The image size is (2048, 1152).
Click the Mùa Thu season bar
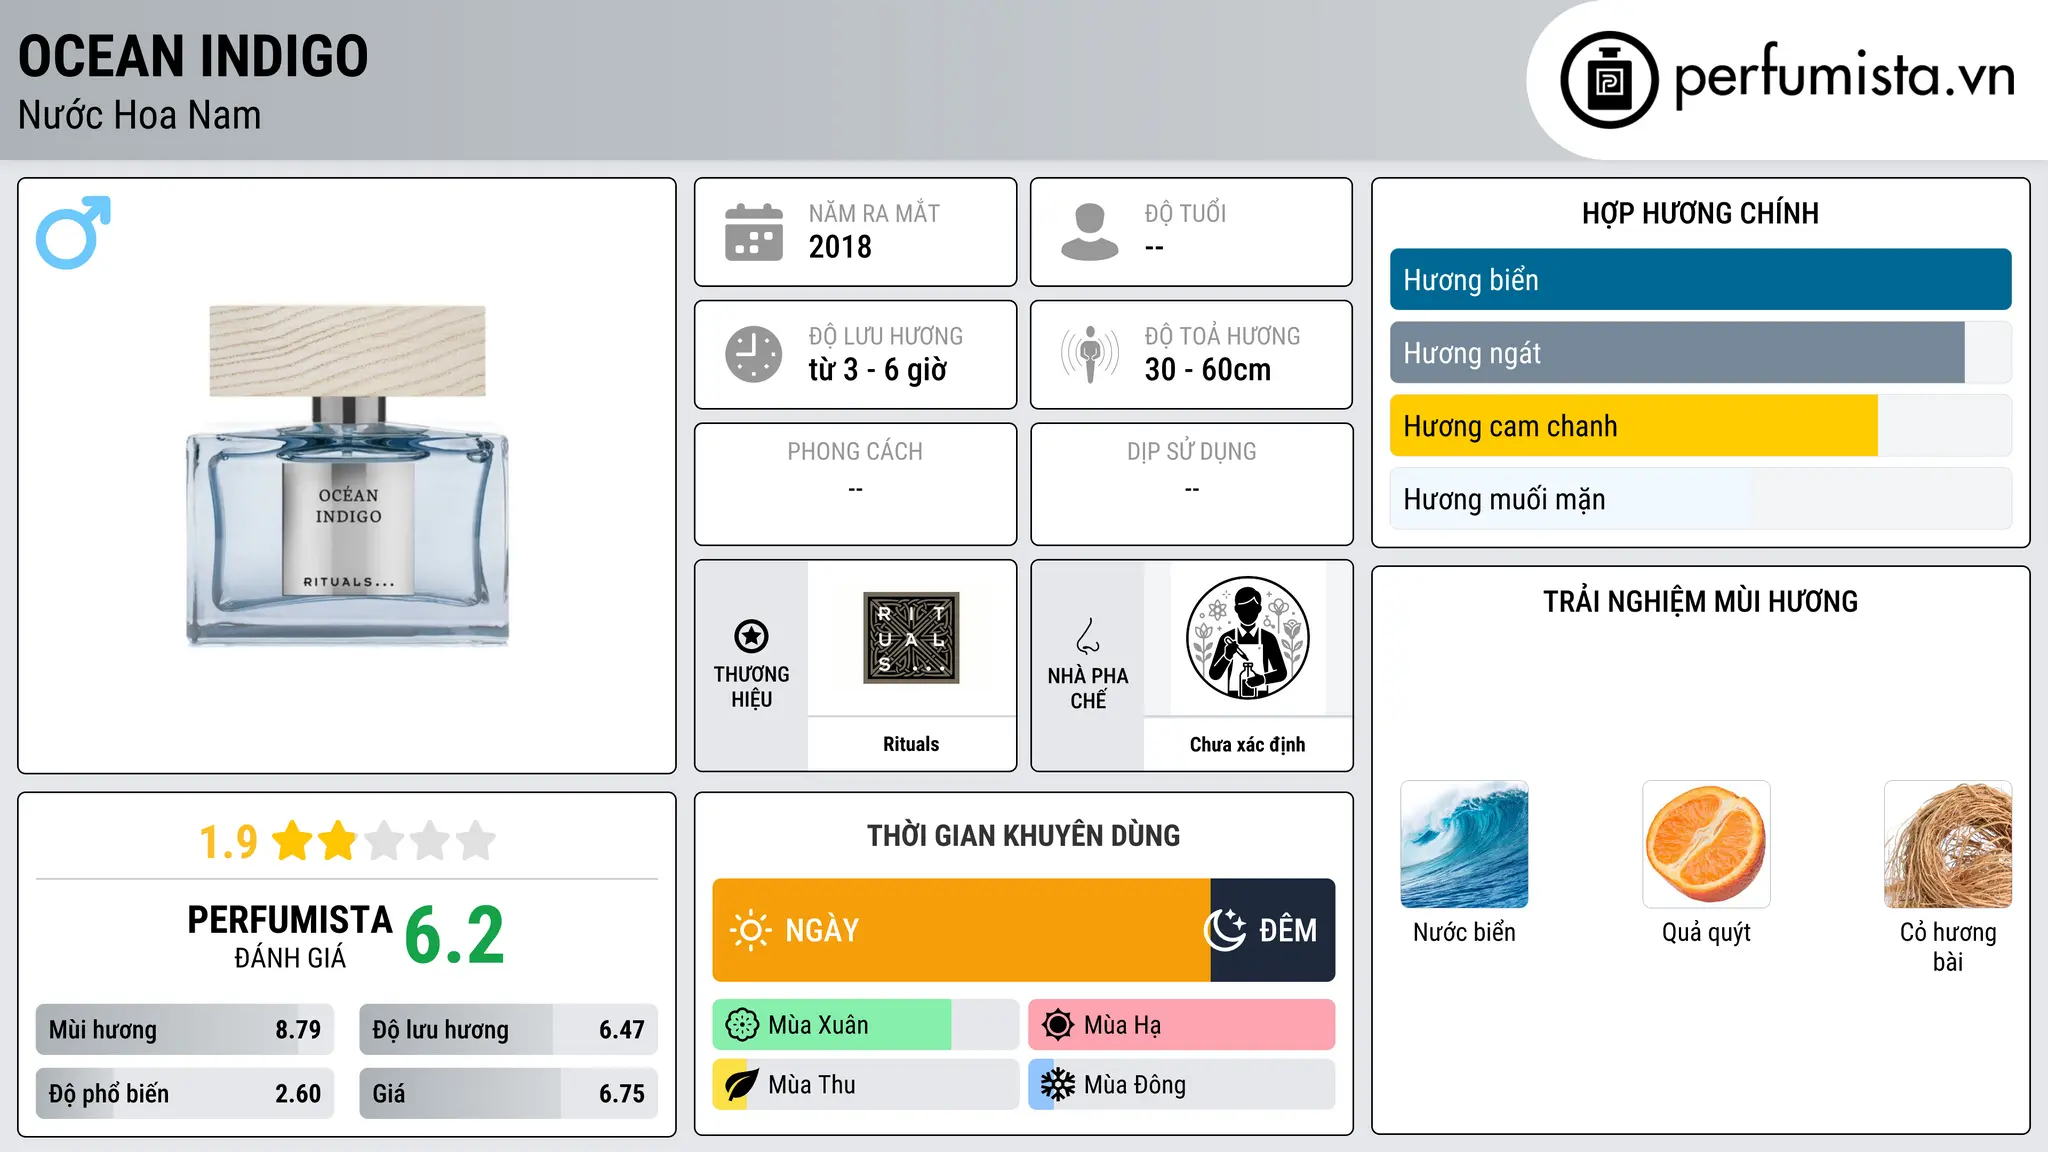click(866, 1085)
